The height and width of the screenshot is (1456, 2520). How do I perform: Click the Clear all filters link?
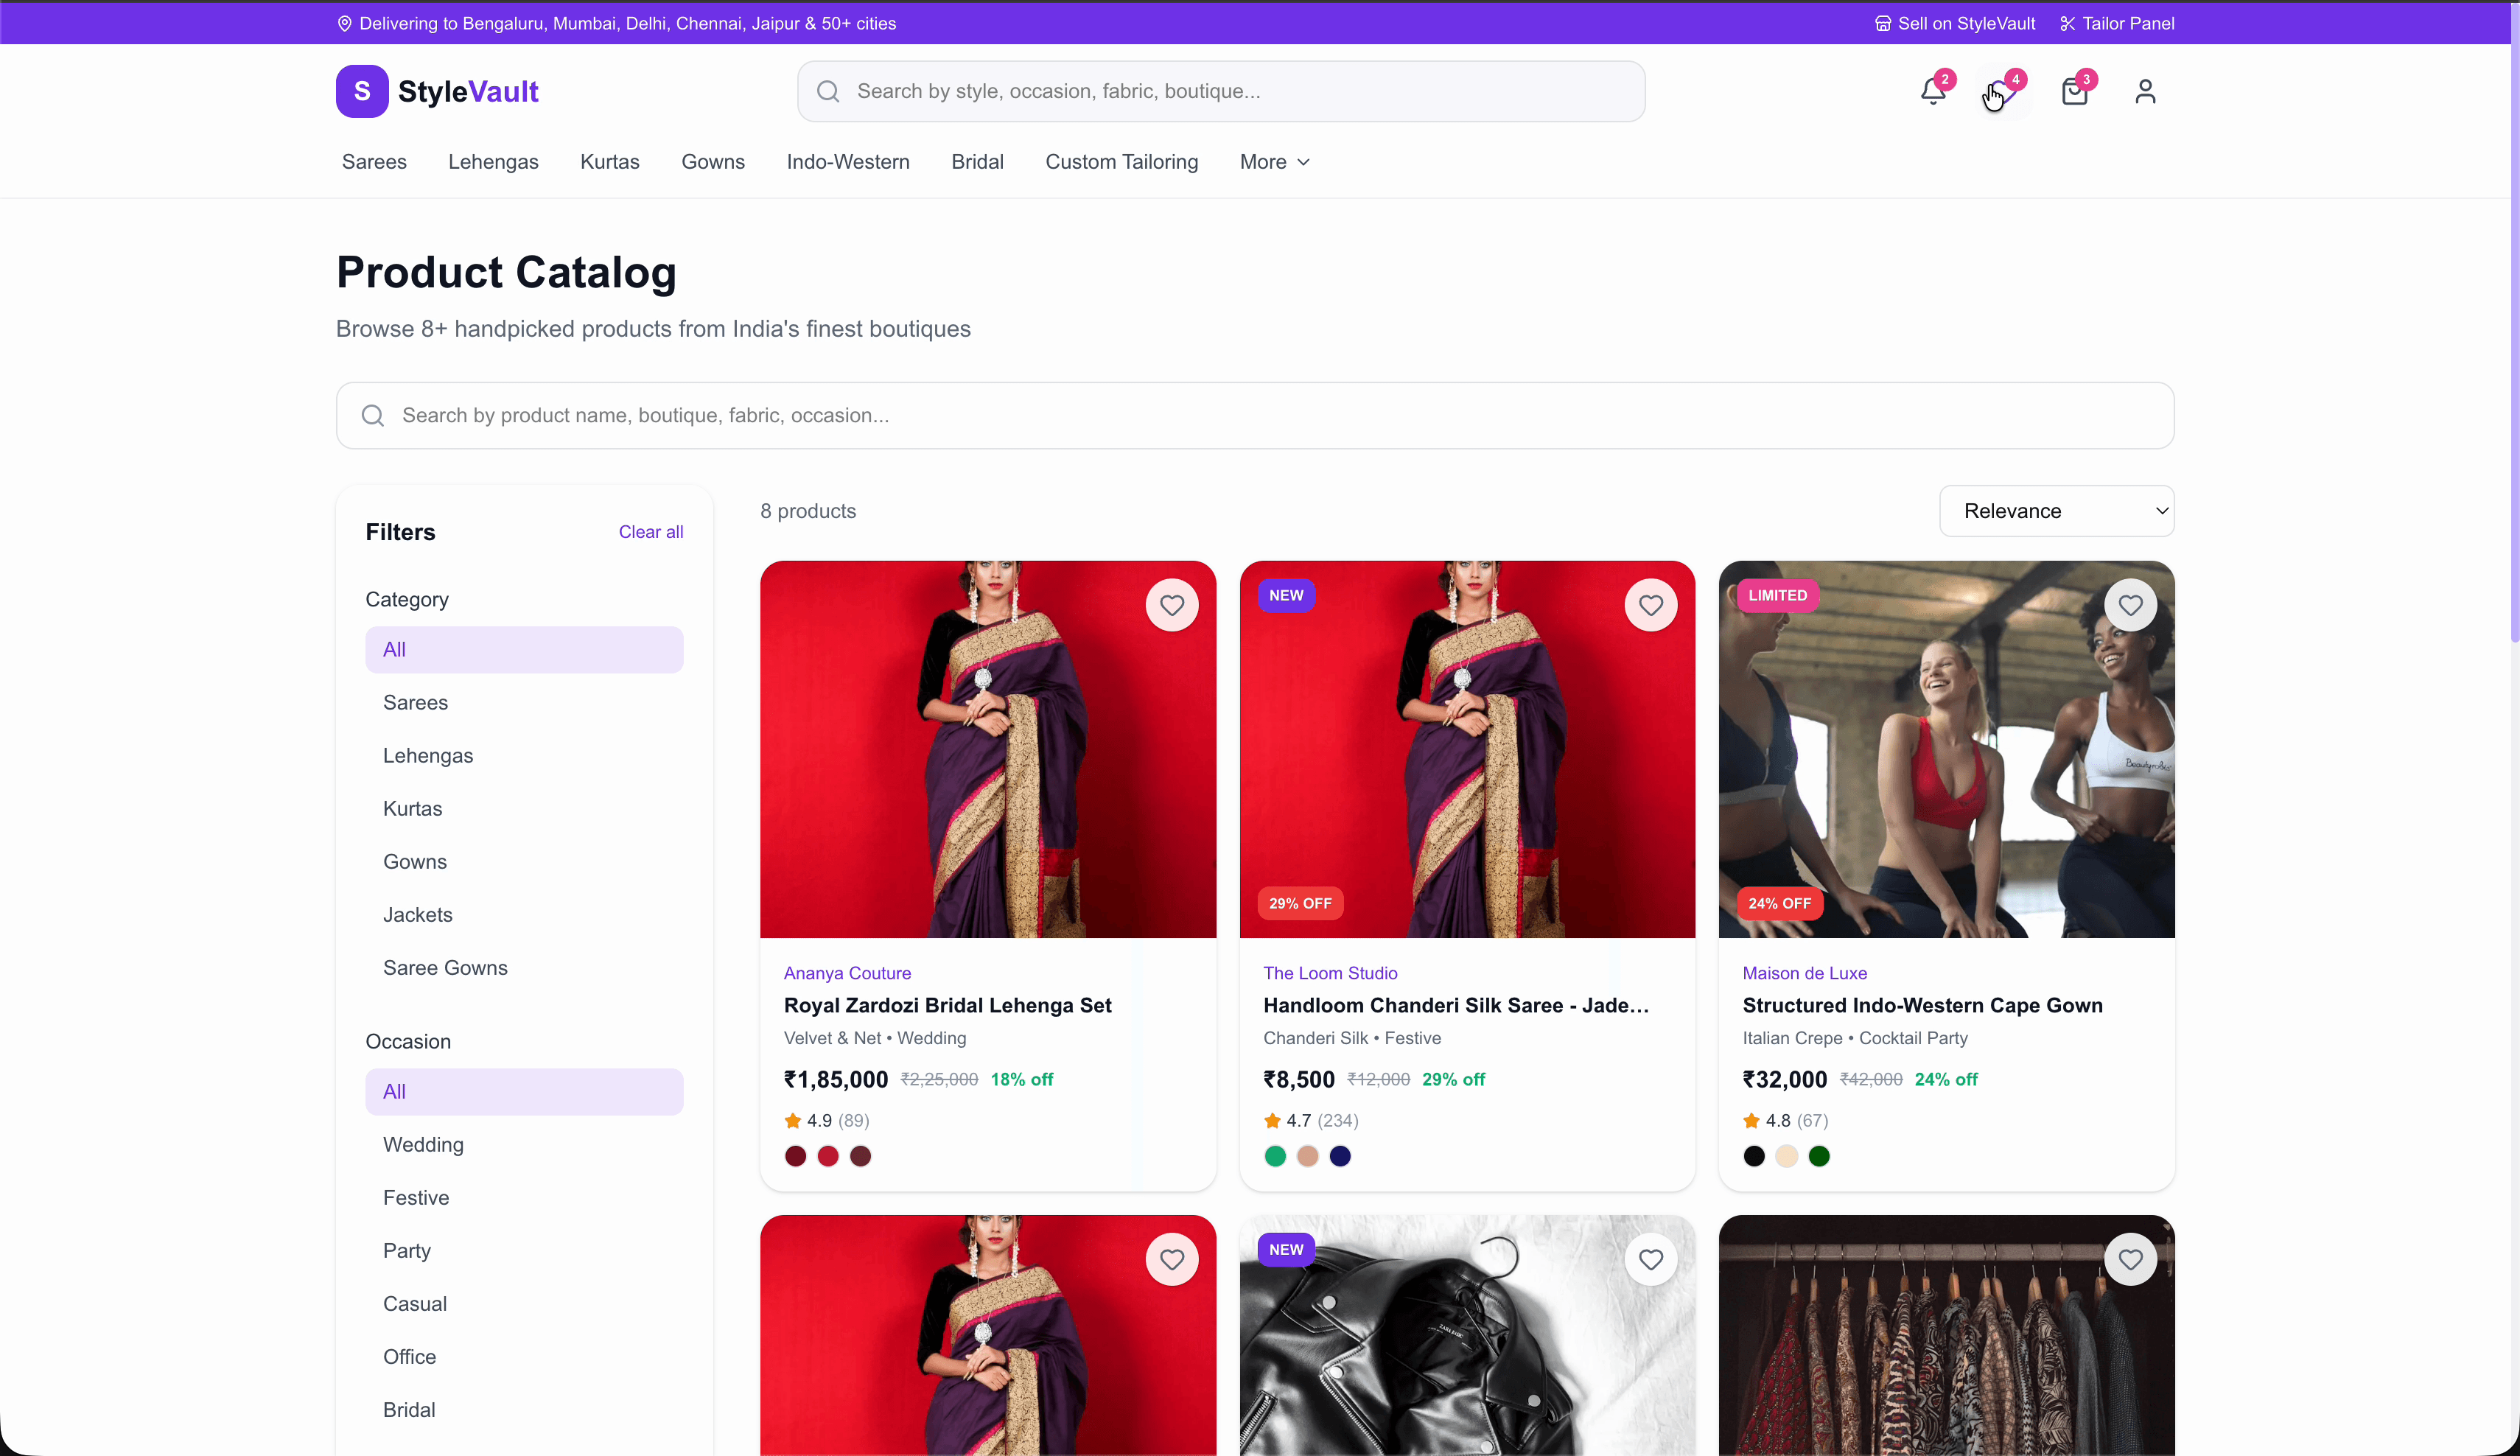click(650, 531)
